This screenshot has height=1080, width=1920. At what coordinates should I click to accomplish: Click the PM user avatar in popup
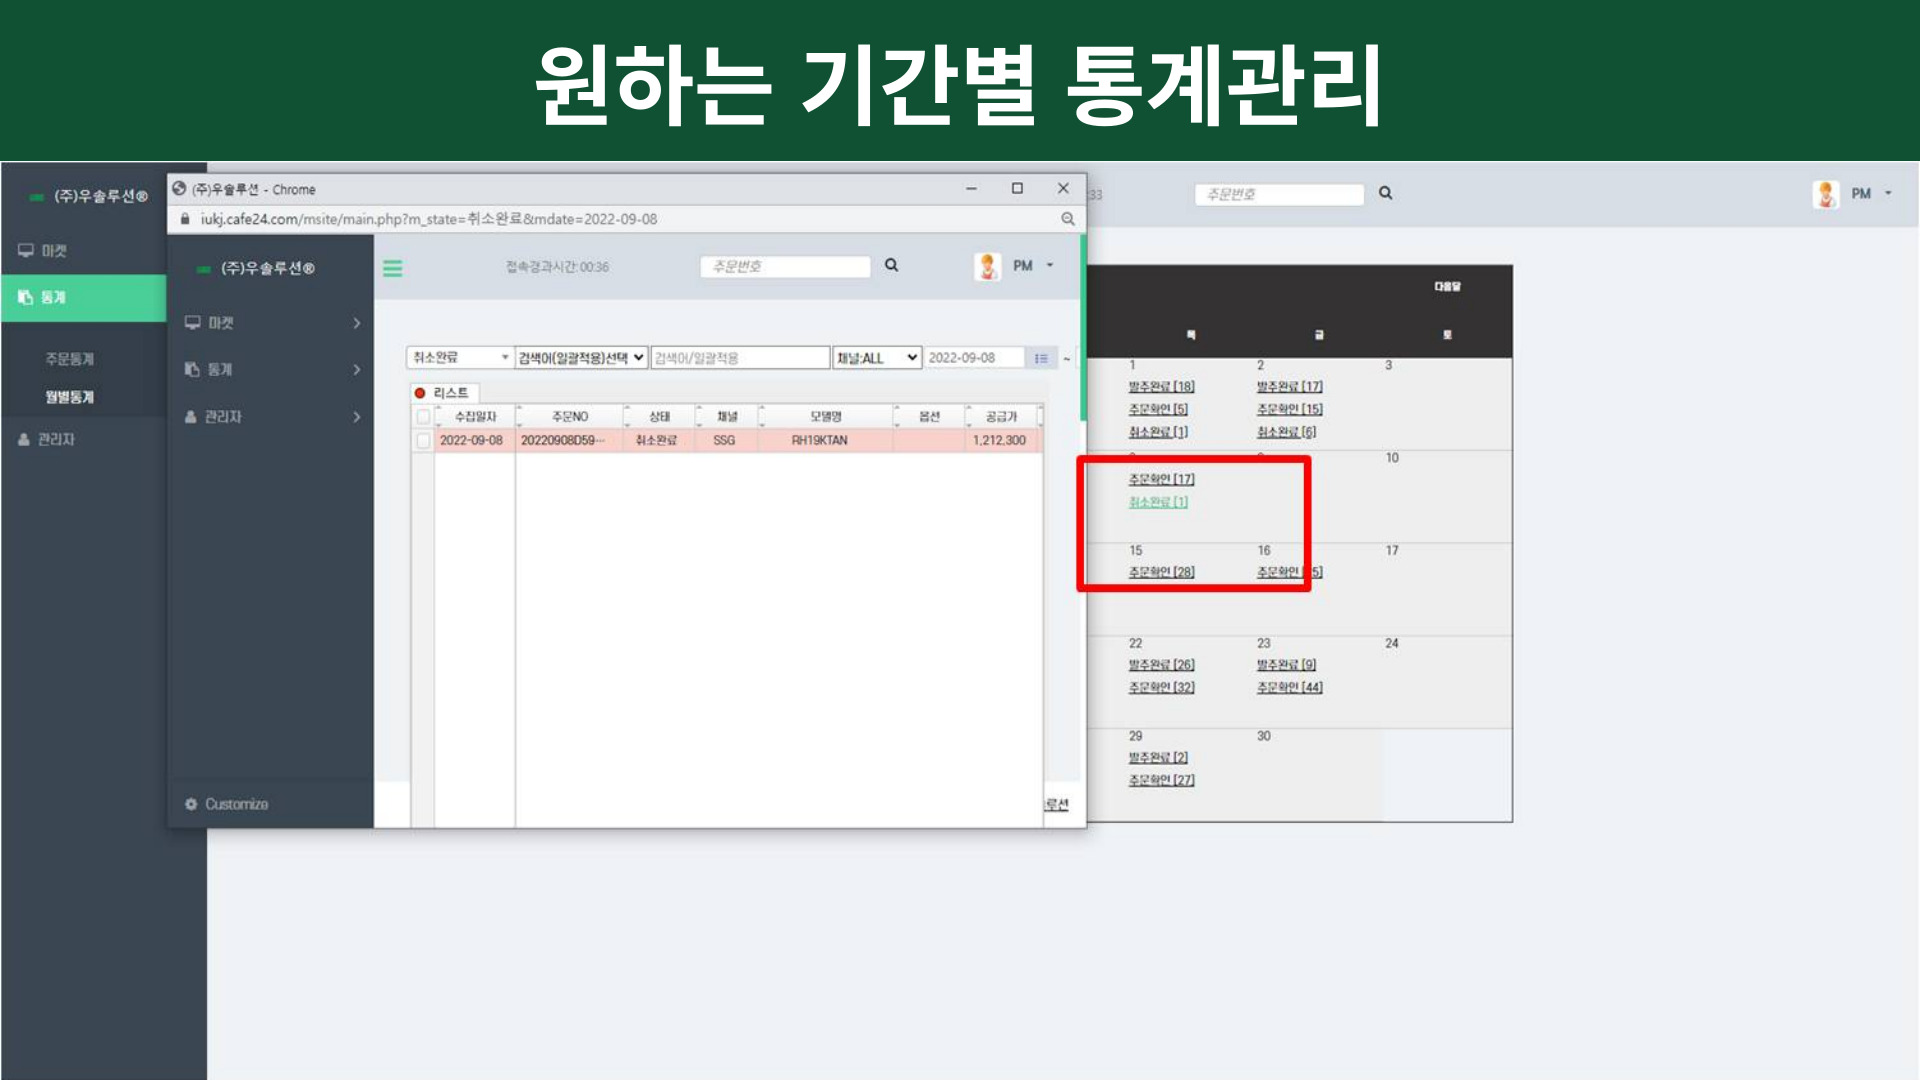tap(987, 266)
